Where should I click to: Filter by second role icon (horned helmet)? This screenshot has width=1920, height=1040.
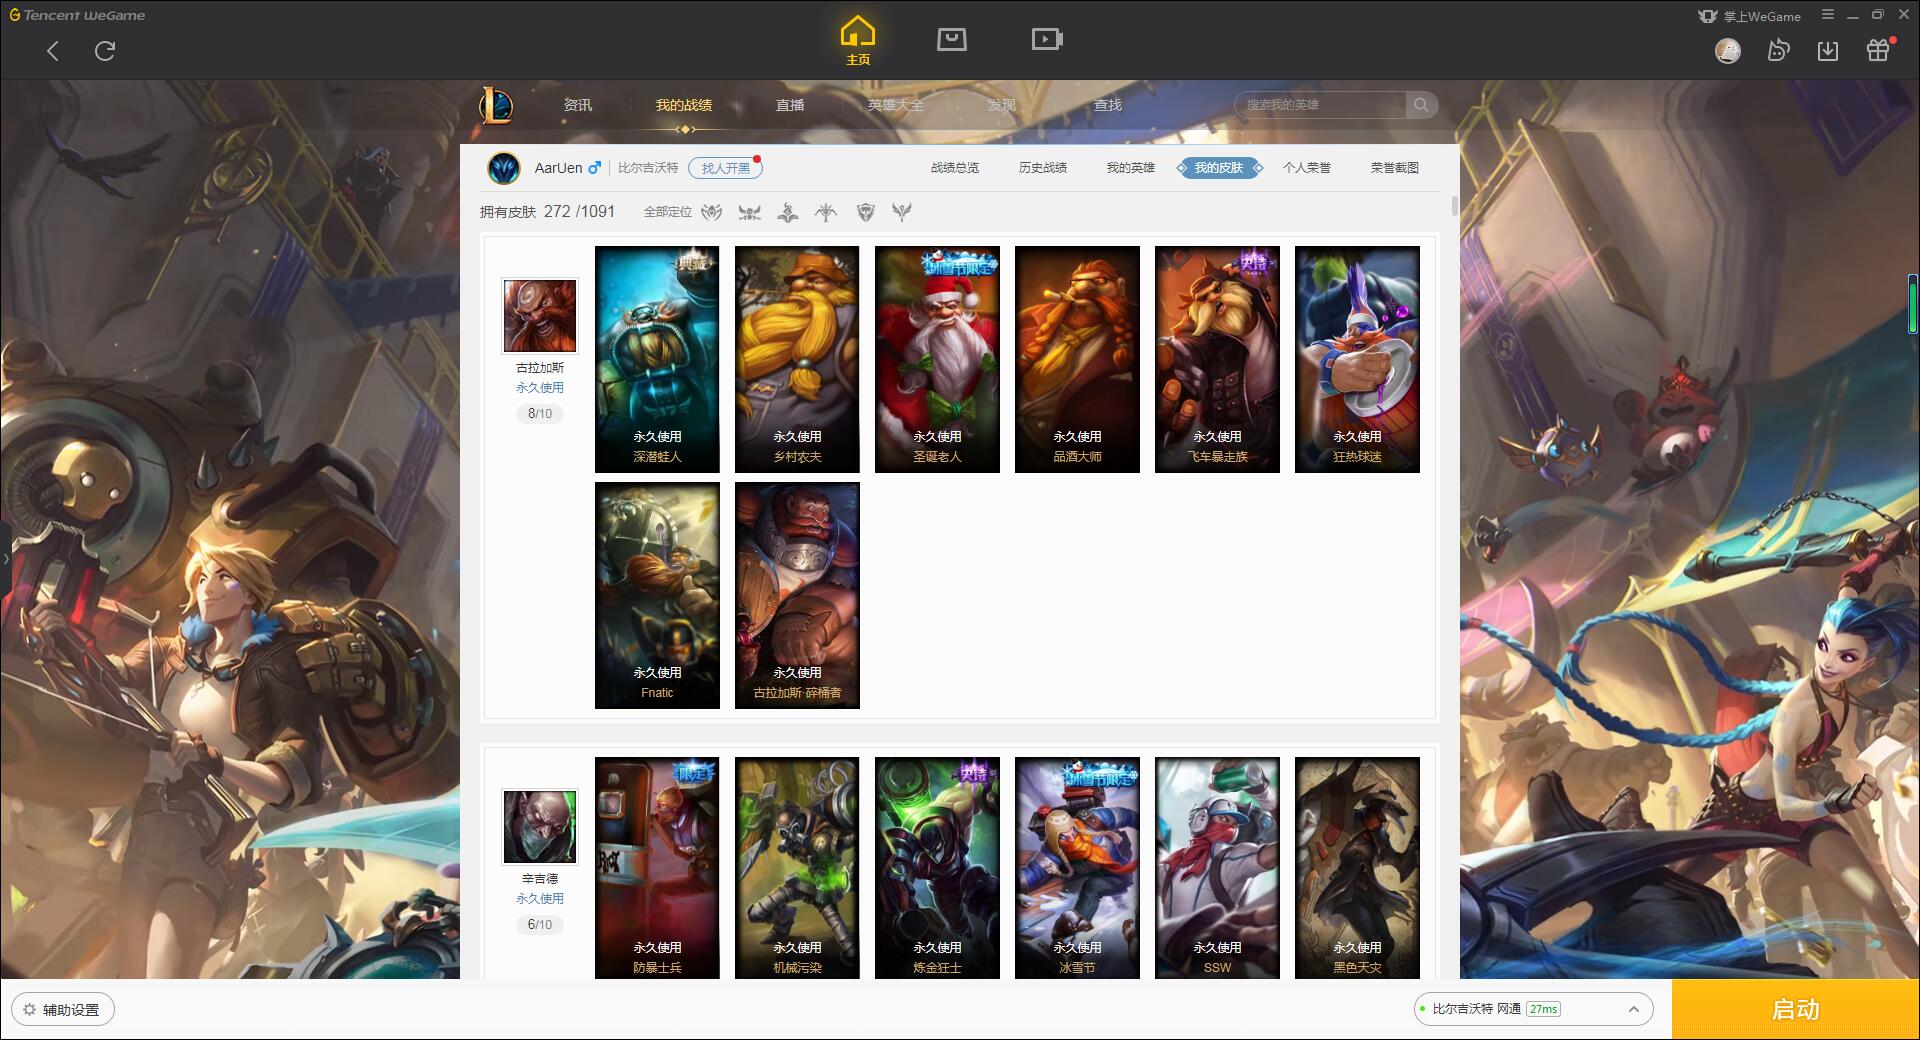tap(749, 212)
